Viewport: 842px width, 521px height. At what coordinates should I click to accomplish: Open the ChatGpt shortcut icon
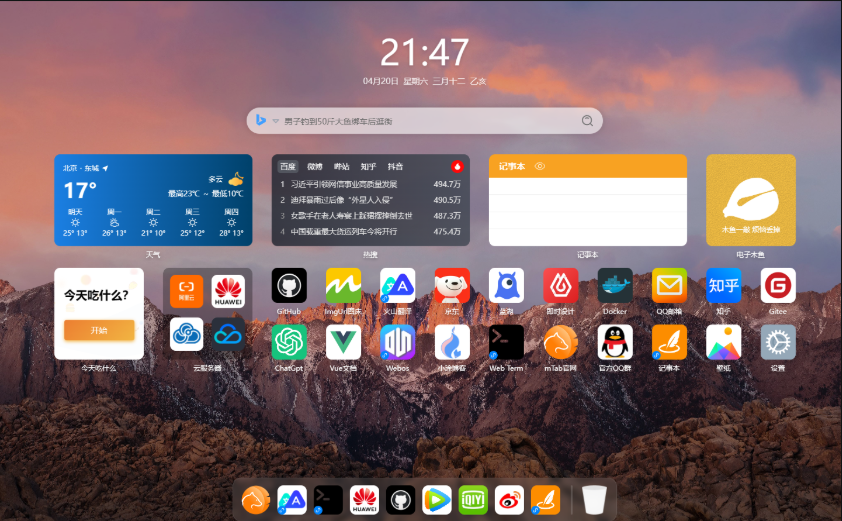tap(289, 342)
